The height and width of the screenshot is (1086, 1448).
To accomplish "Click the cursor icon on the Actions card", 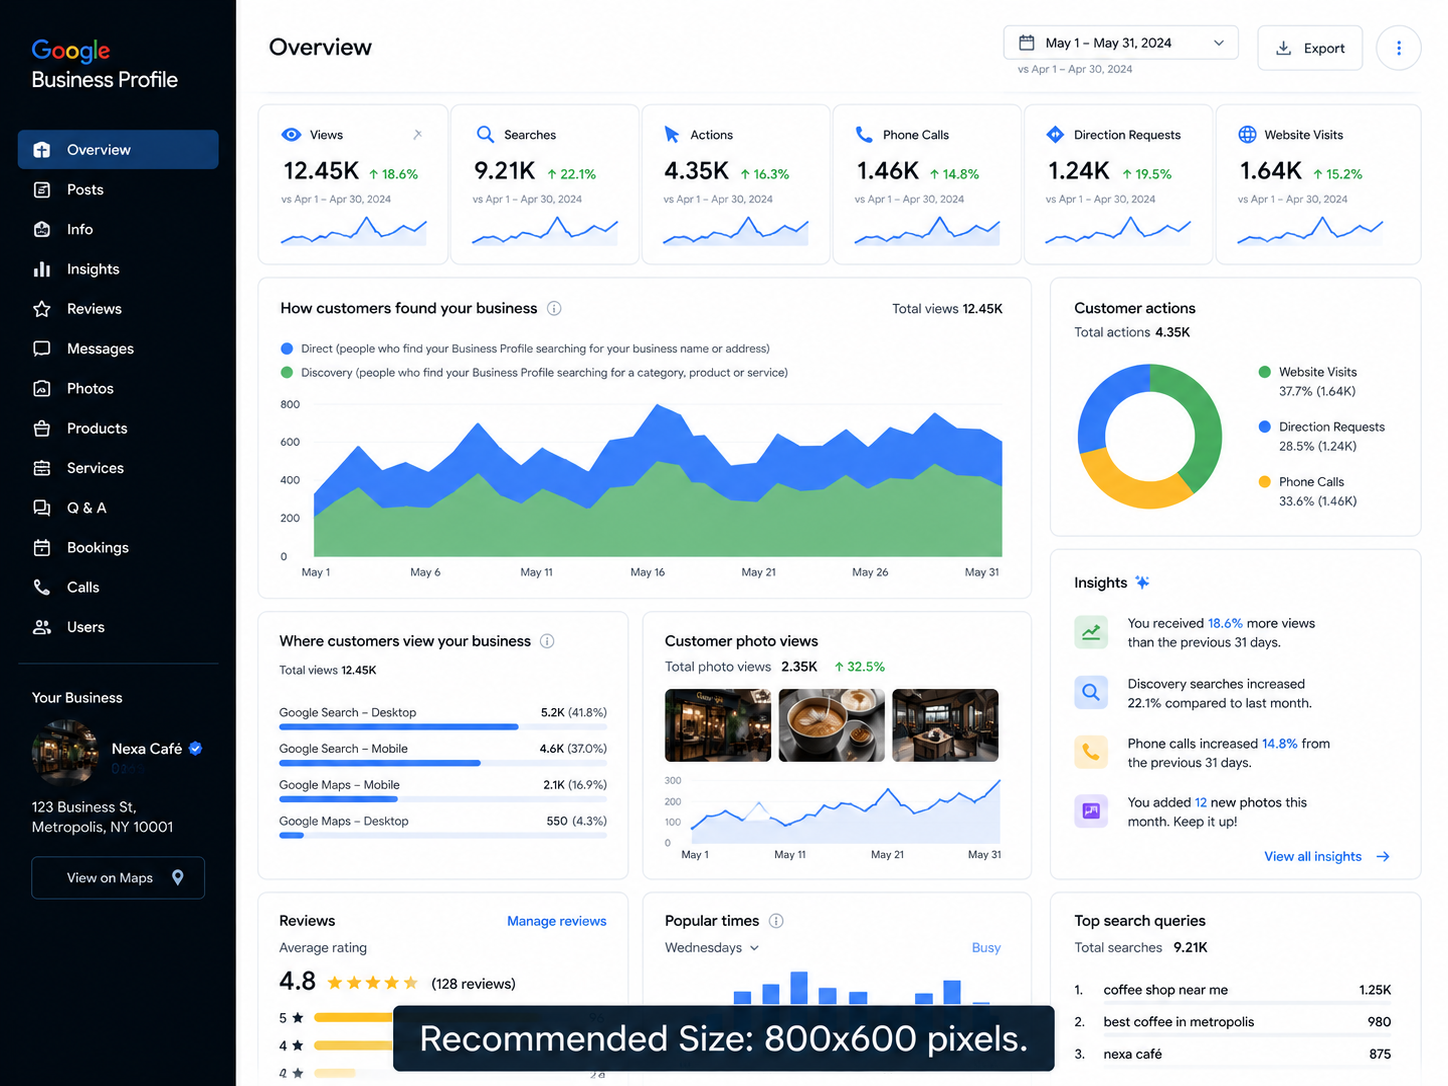I will click(x=672, y=134).
